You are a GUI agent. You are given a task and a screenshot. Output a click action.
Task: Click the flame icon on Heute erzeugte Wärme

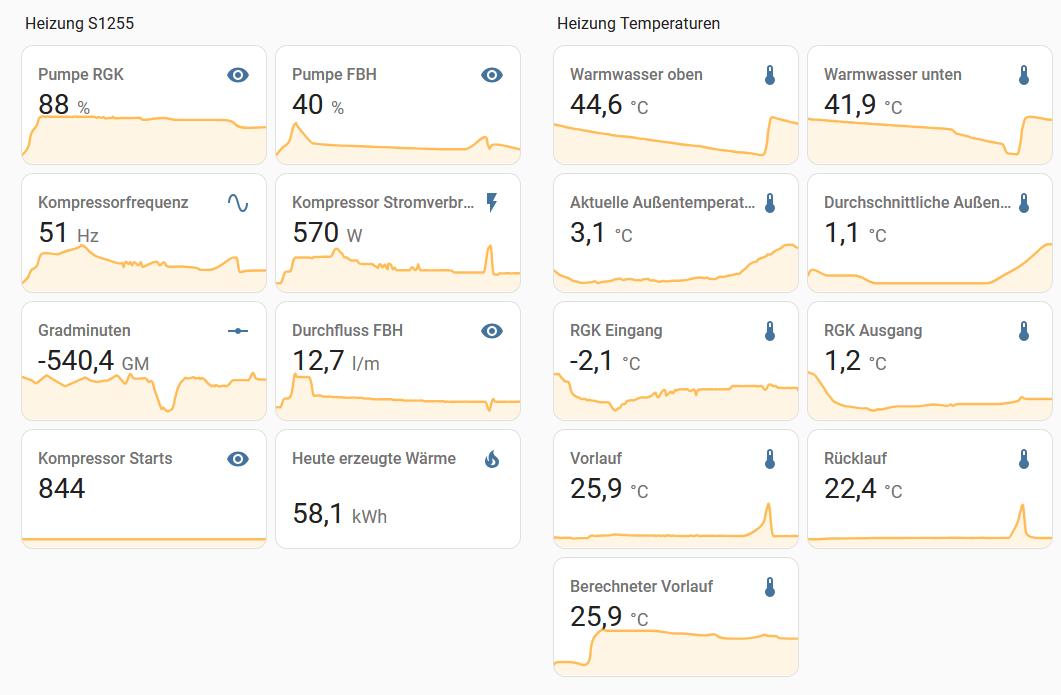(x=491, y=459)
